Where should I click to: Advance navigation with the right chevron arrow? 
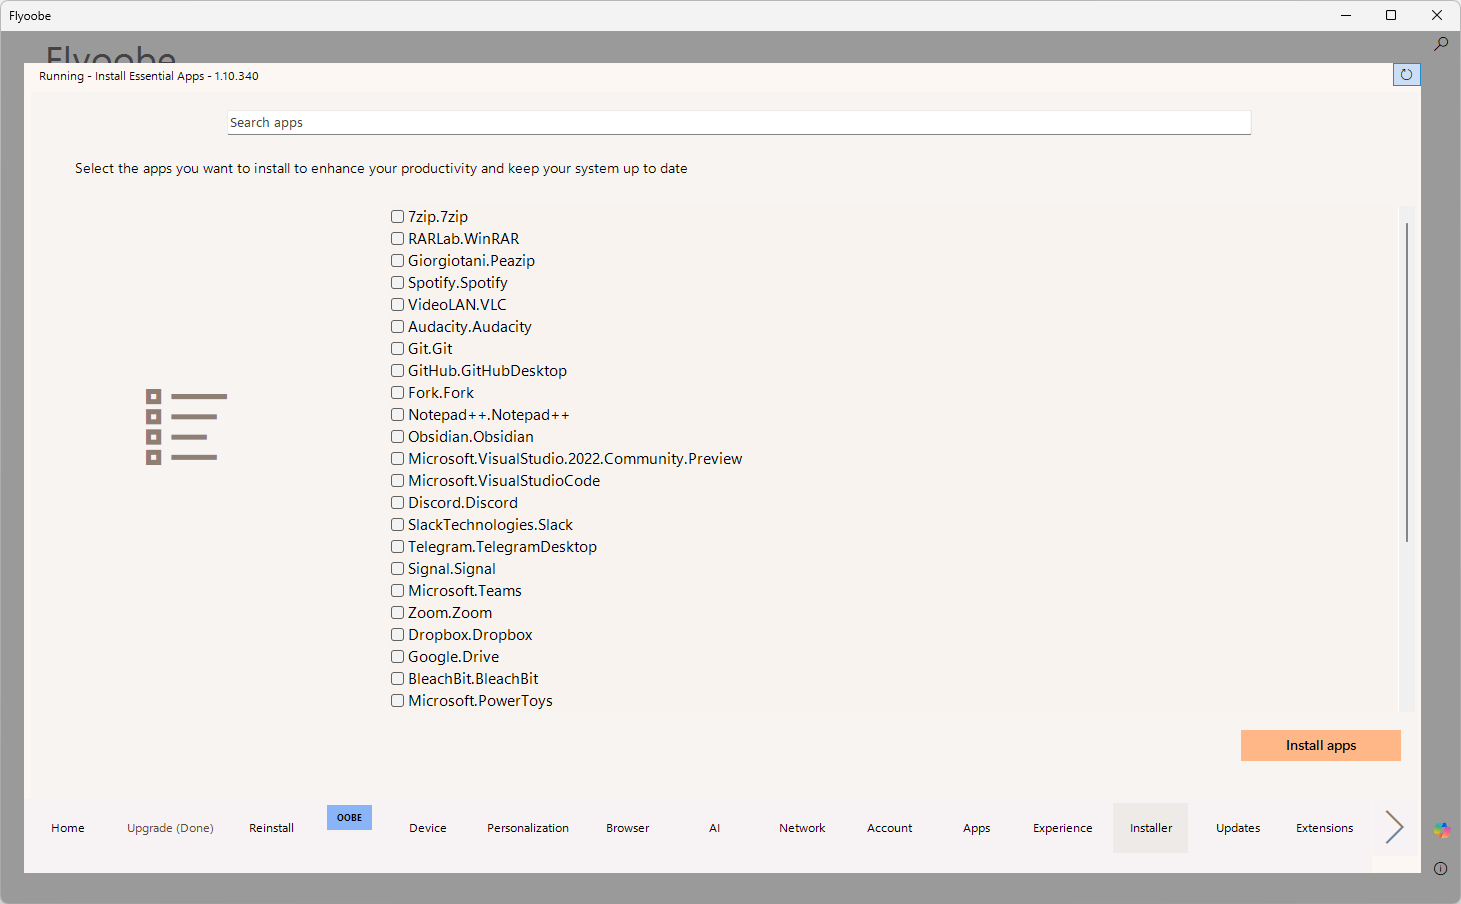coord(1394,827)
